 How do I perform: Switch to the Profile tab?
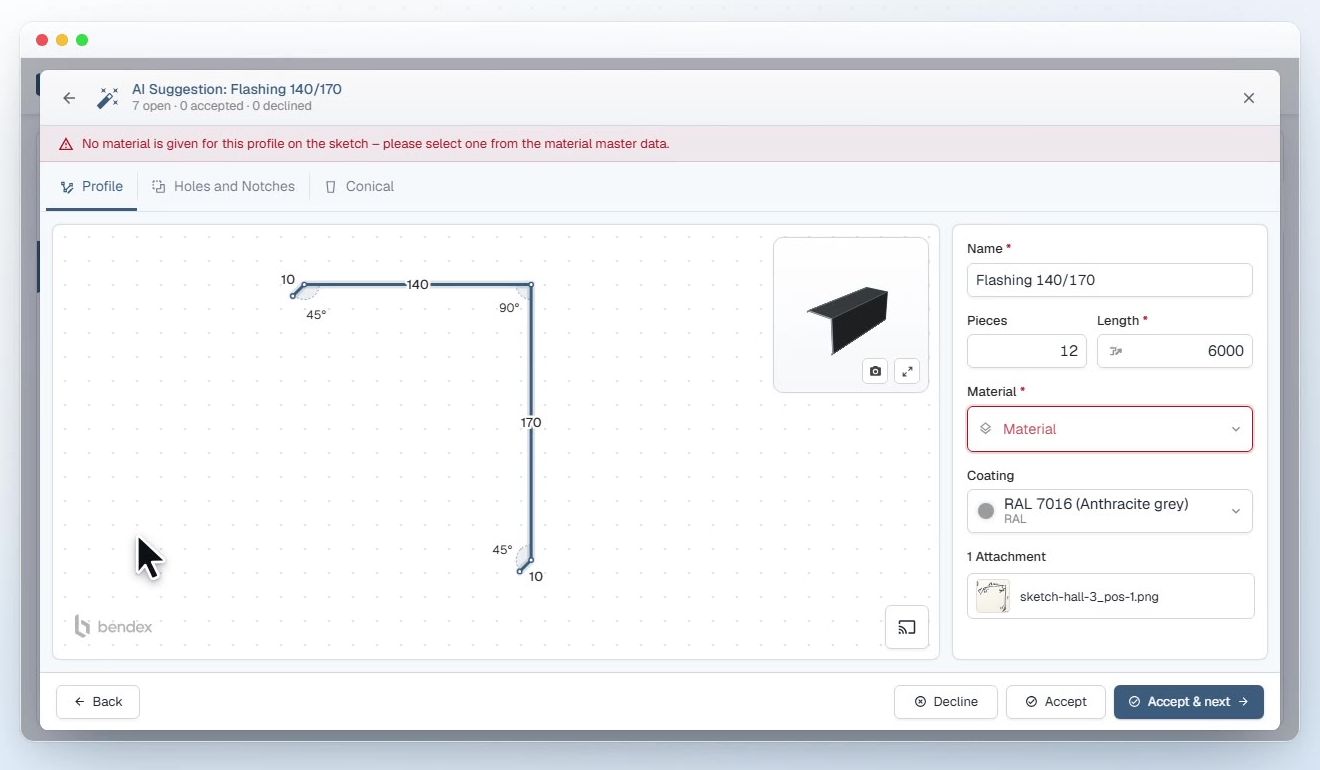coord(92,187)
